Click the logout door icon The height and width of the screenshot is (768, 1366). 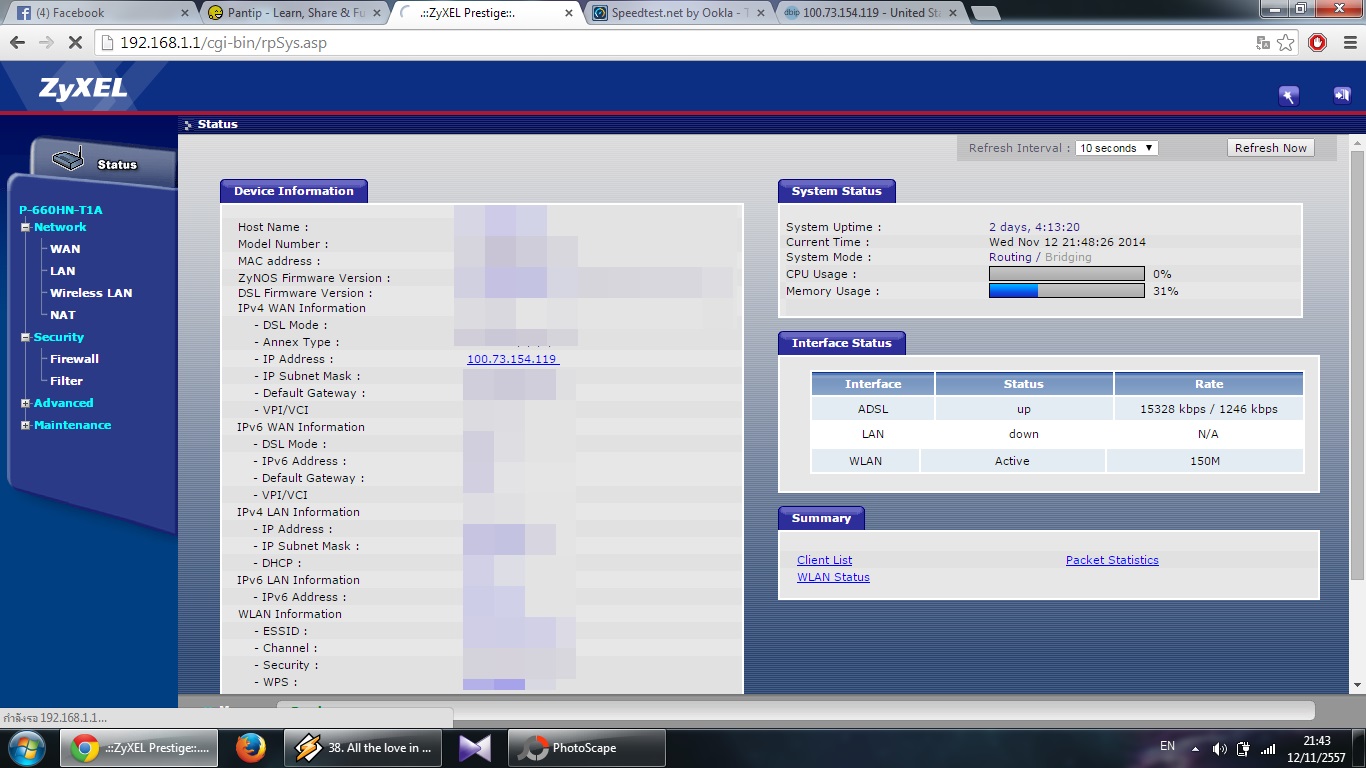tap(1341, 95)
